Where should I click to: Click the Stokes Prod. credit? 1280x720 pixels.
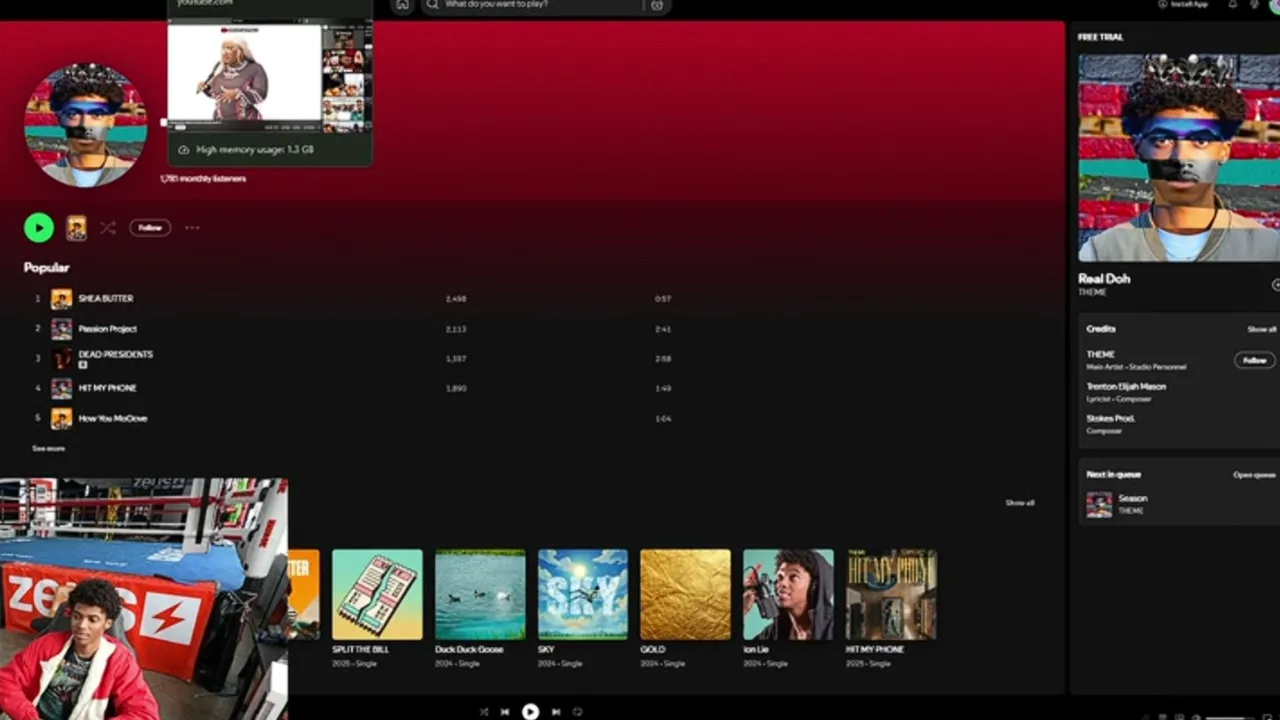click(1110, 418)
